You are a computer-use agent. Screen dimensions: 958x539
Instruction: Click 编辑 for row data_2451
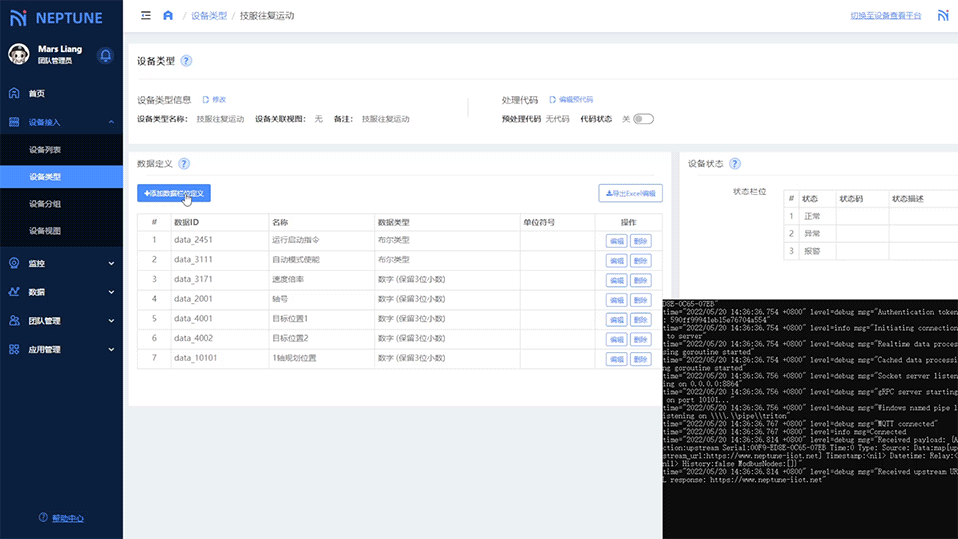tap(616, 241)
